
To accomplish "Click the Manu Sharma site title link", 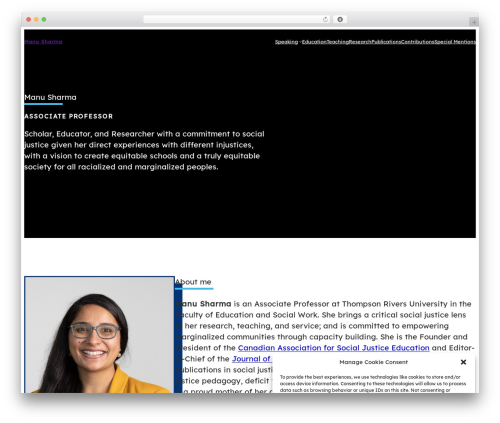I will [x=43, y=42].
